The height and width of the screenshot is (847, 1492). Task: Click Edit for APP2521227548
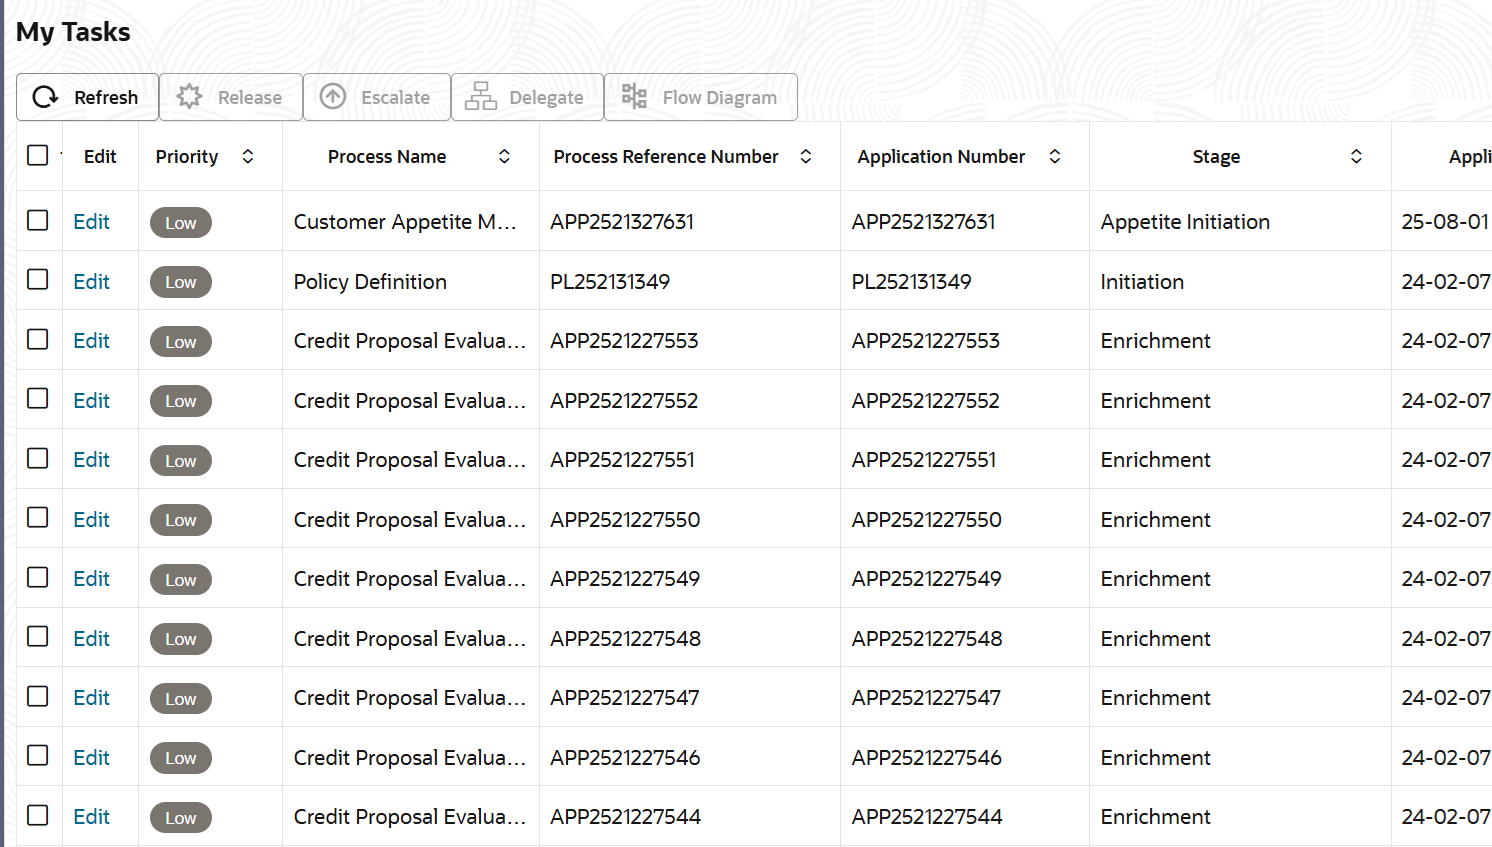coord(91,639)
